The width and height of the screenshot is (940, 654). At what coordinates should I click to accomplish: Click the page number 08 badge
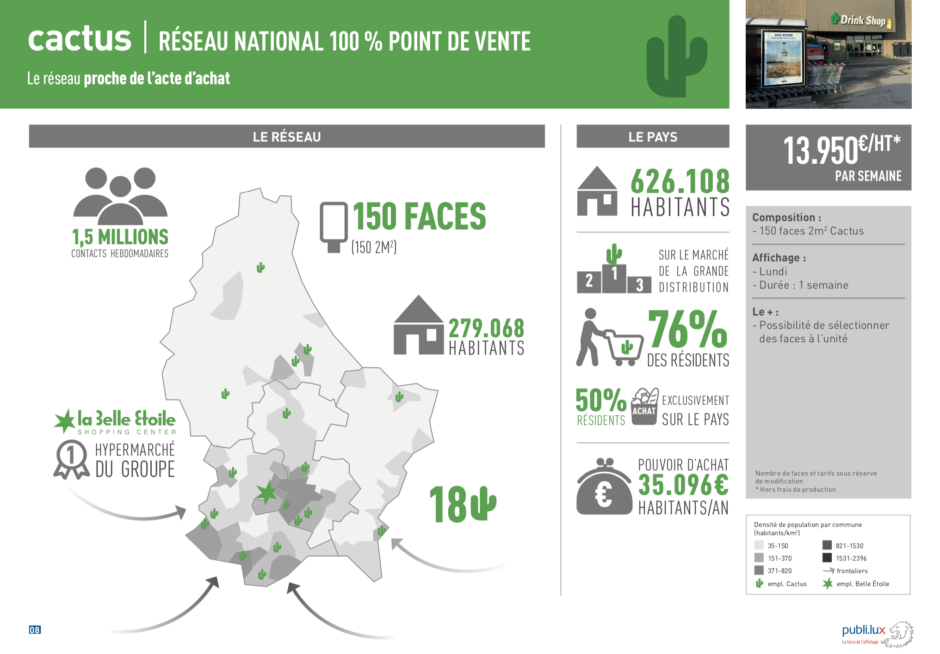click(x=35, y=629)
